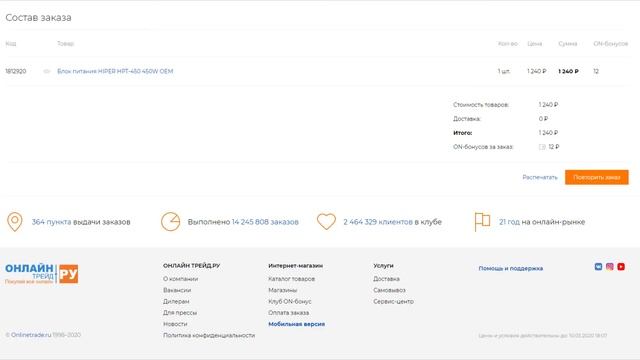Click the Стоимость товаров label

tap(481, 105)
